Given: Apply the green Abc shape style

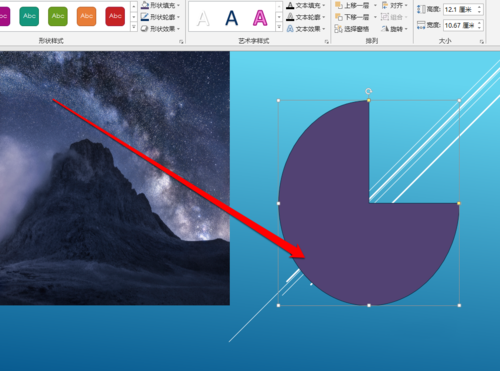Looking at the screenshot, I should 58,16.
